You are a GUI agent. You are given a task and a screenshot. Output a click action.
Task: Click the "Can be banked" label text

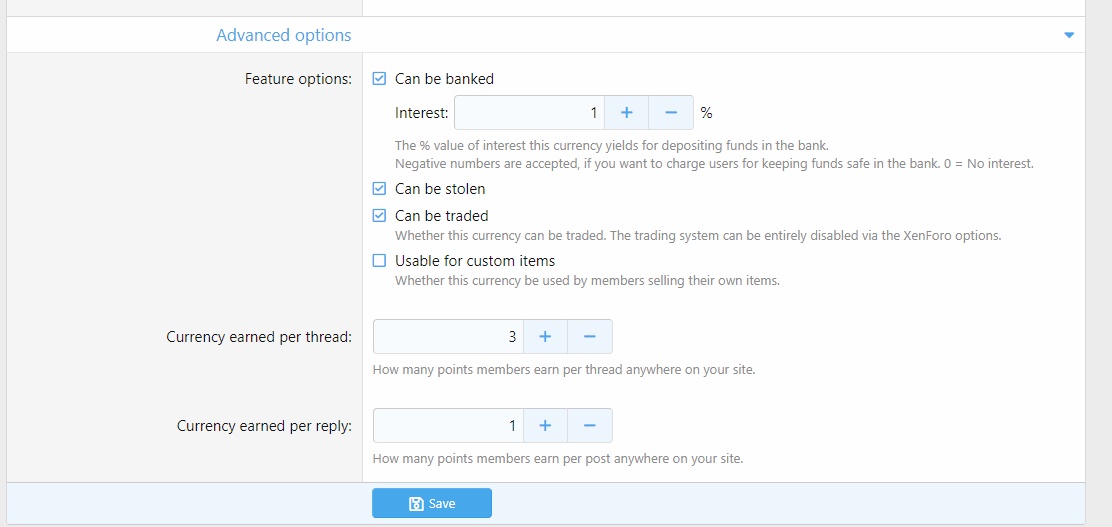[x=444, y=79]
